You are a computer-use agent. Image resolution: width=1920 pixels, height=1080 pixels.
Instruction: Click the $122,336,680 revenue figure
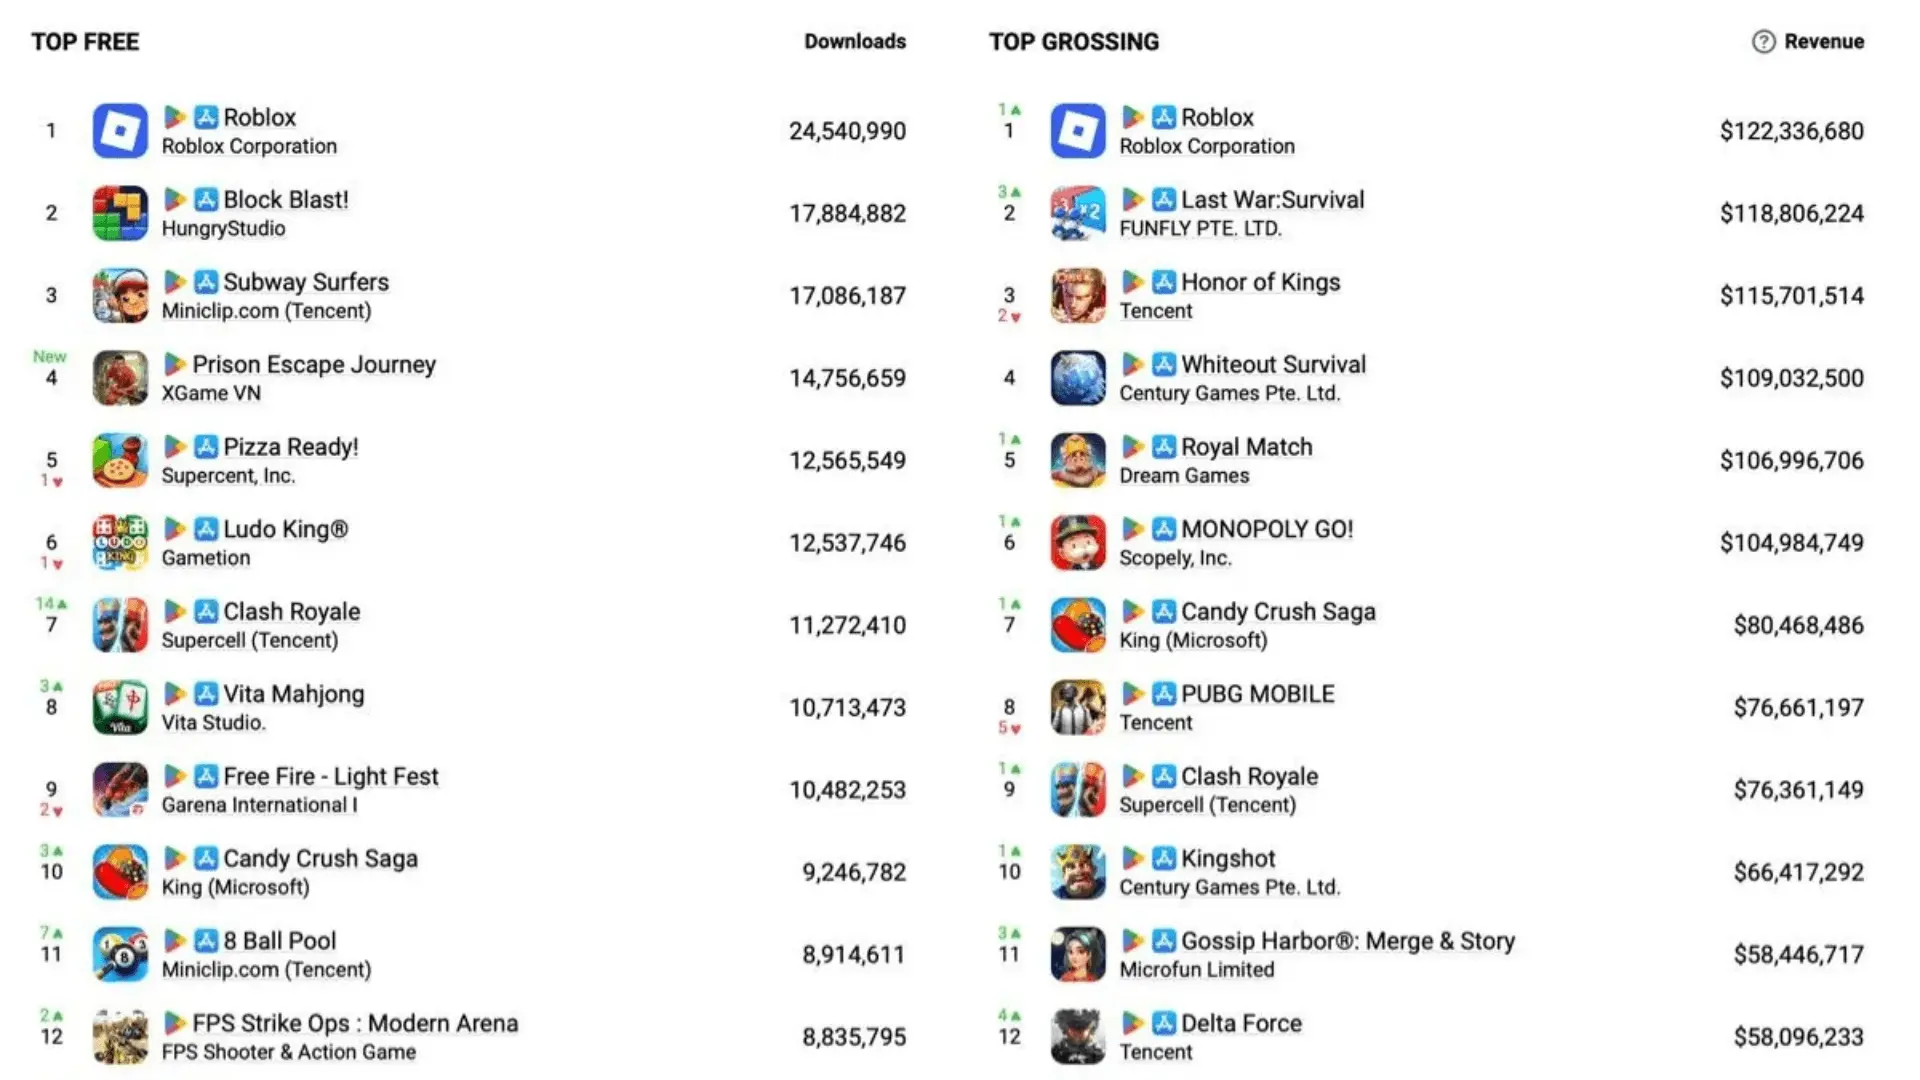click(1791, 130)
